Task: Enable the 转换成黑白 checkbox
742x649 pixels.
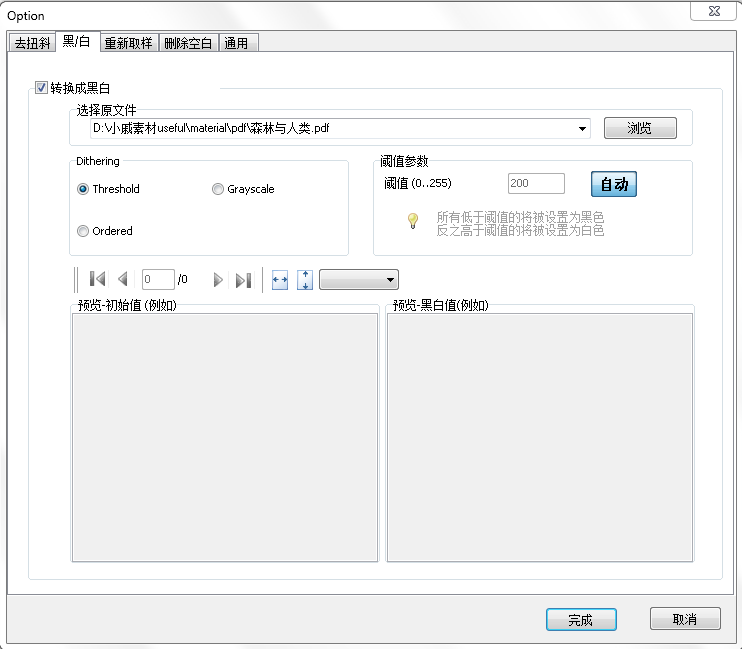Action: [41, 88]
